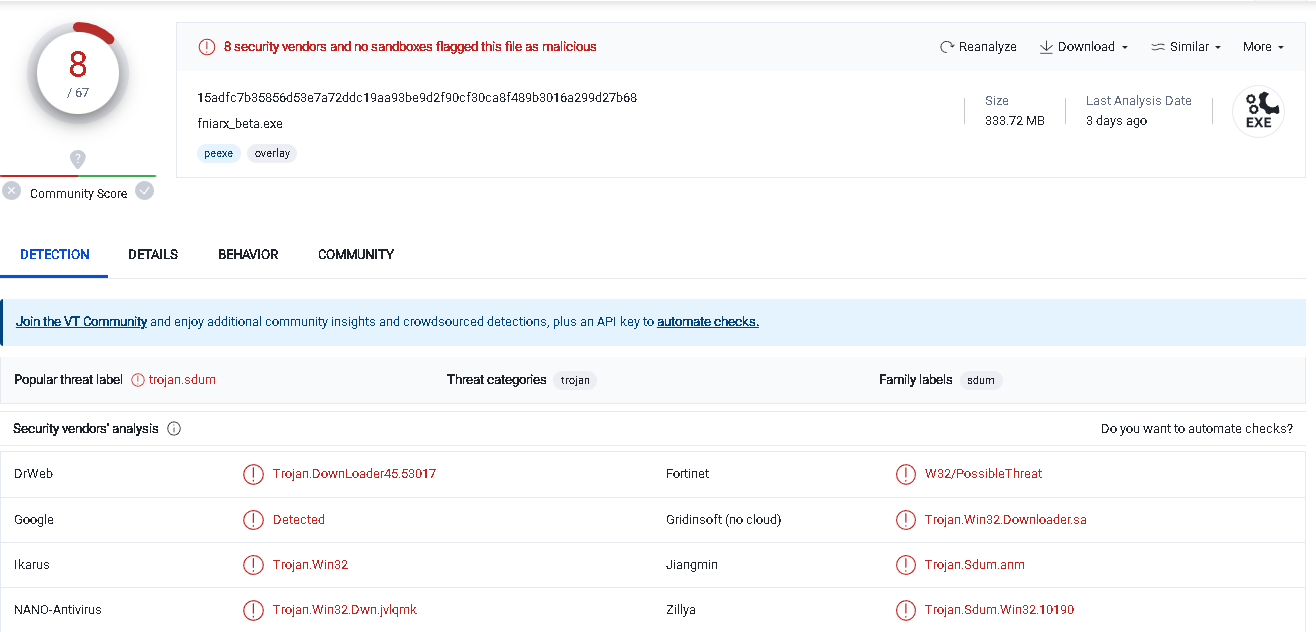Open the Download dropdown menu
Viewport: 1316px width, 632px height.
1084,47
